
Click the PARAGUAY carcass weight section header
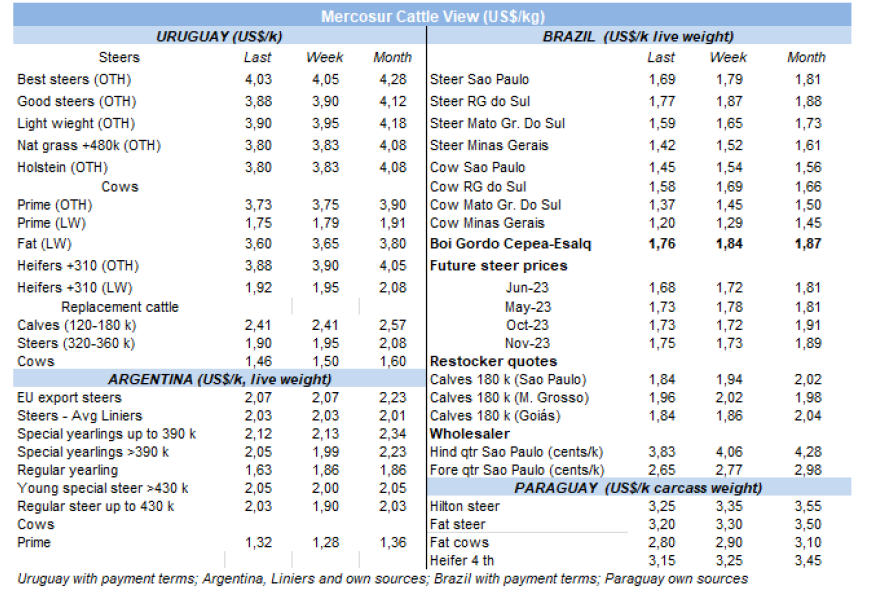click(638, 488)
